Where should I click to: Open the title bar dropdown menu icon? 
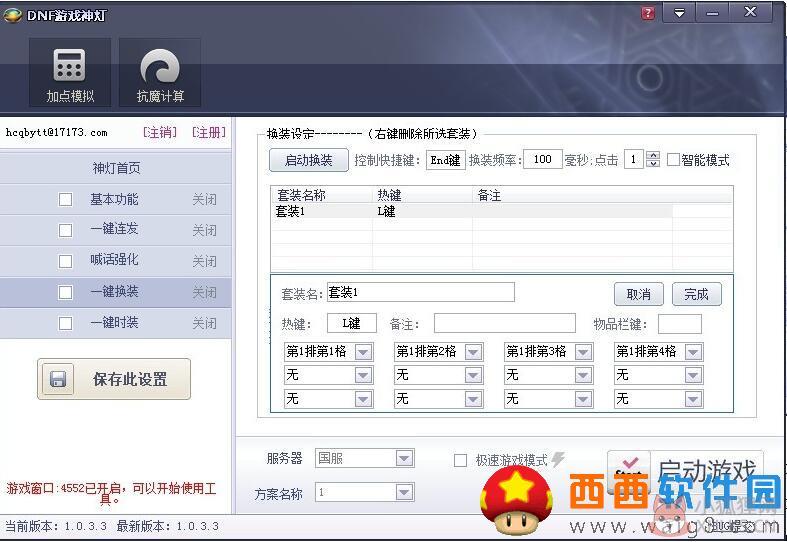click(x=679, y=13)
